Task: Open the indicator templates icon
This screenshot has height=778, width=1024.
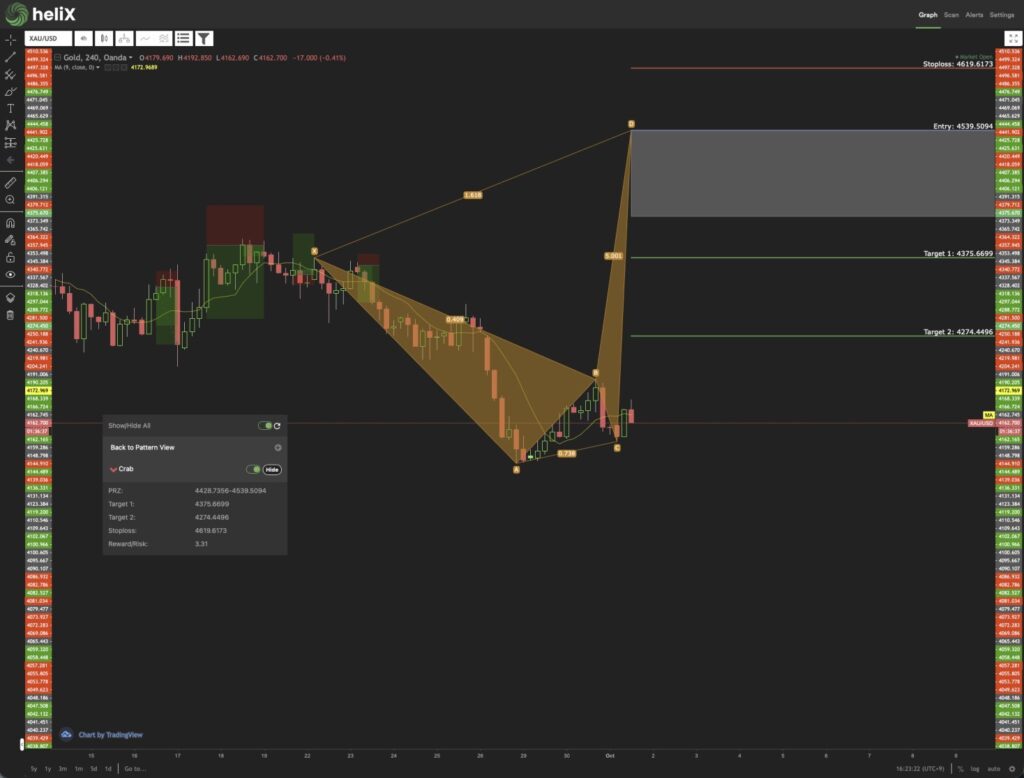Action: click(x=163, y=39)
